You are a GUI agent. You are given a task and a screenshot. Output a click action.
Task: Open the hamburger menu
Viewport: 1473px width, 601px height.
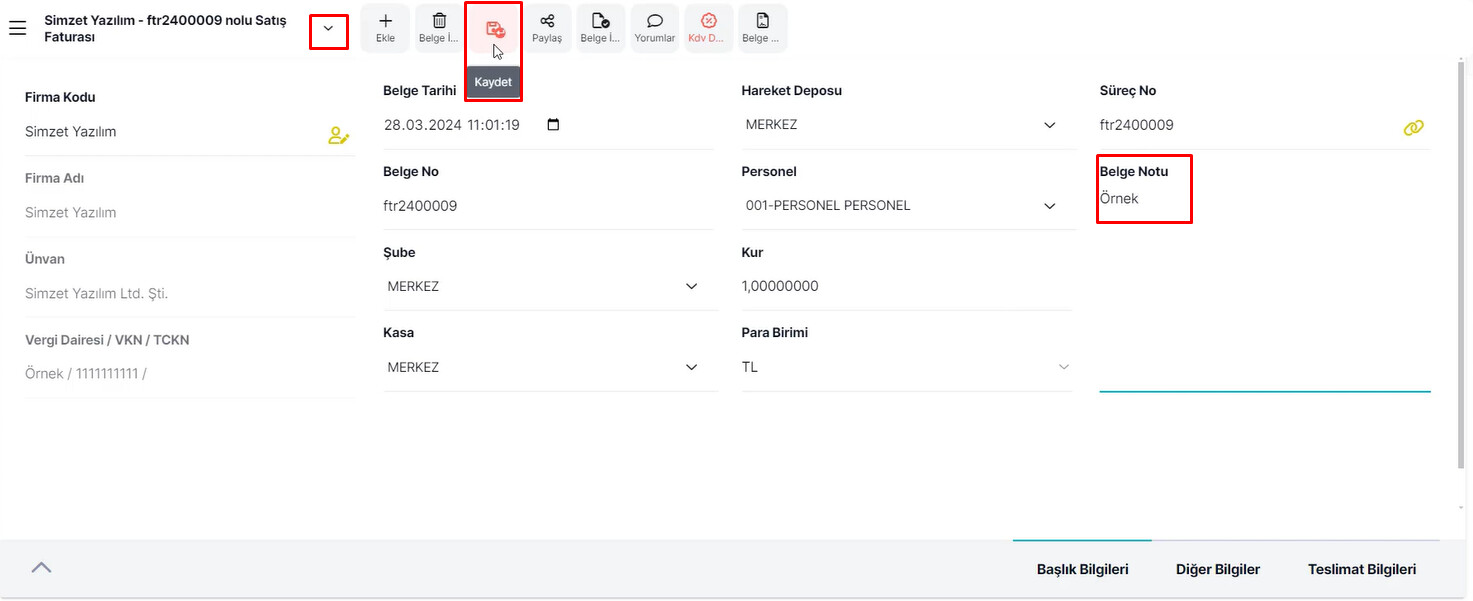(17, 28)
